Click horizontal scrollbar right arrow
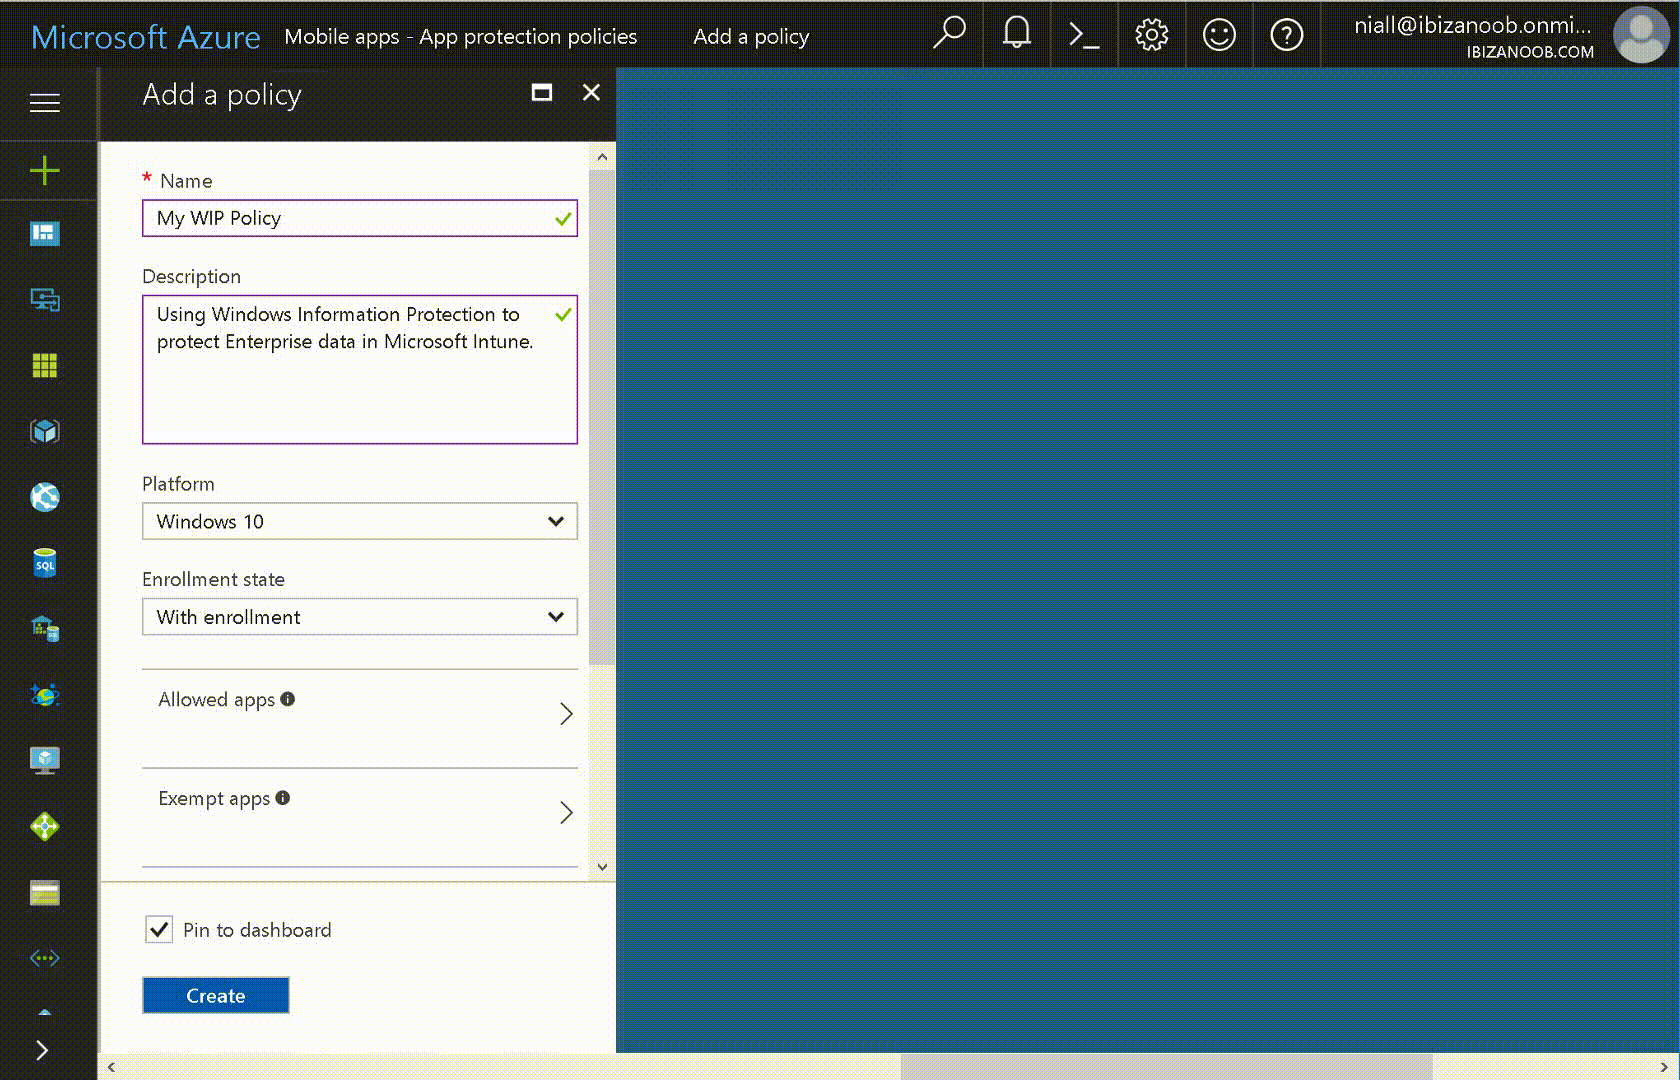1680x1080 pixels. pos(1665,1067)
